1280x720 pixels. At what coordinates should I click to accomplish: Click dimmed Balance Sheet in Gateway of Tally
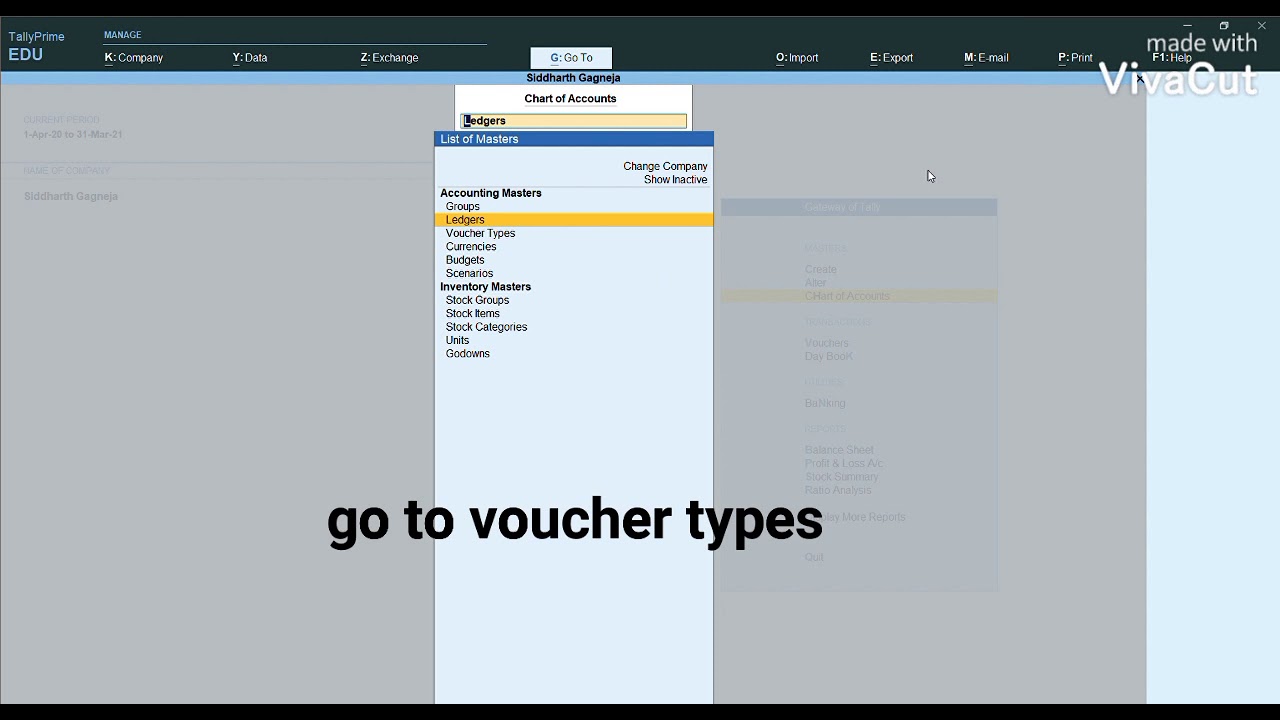click(839, 450)
